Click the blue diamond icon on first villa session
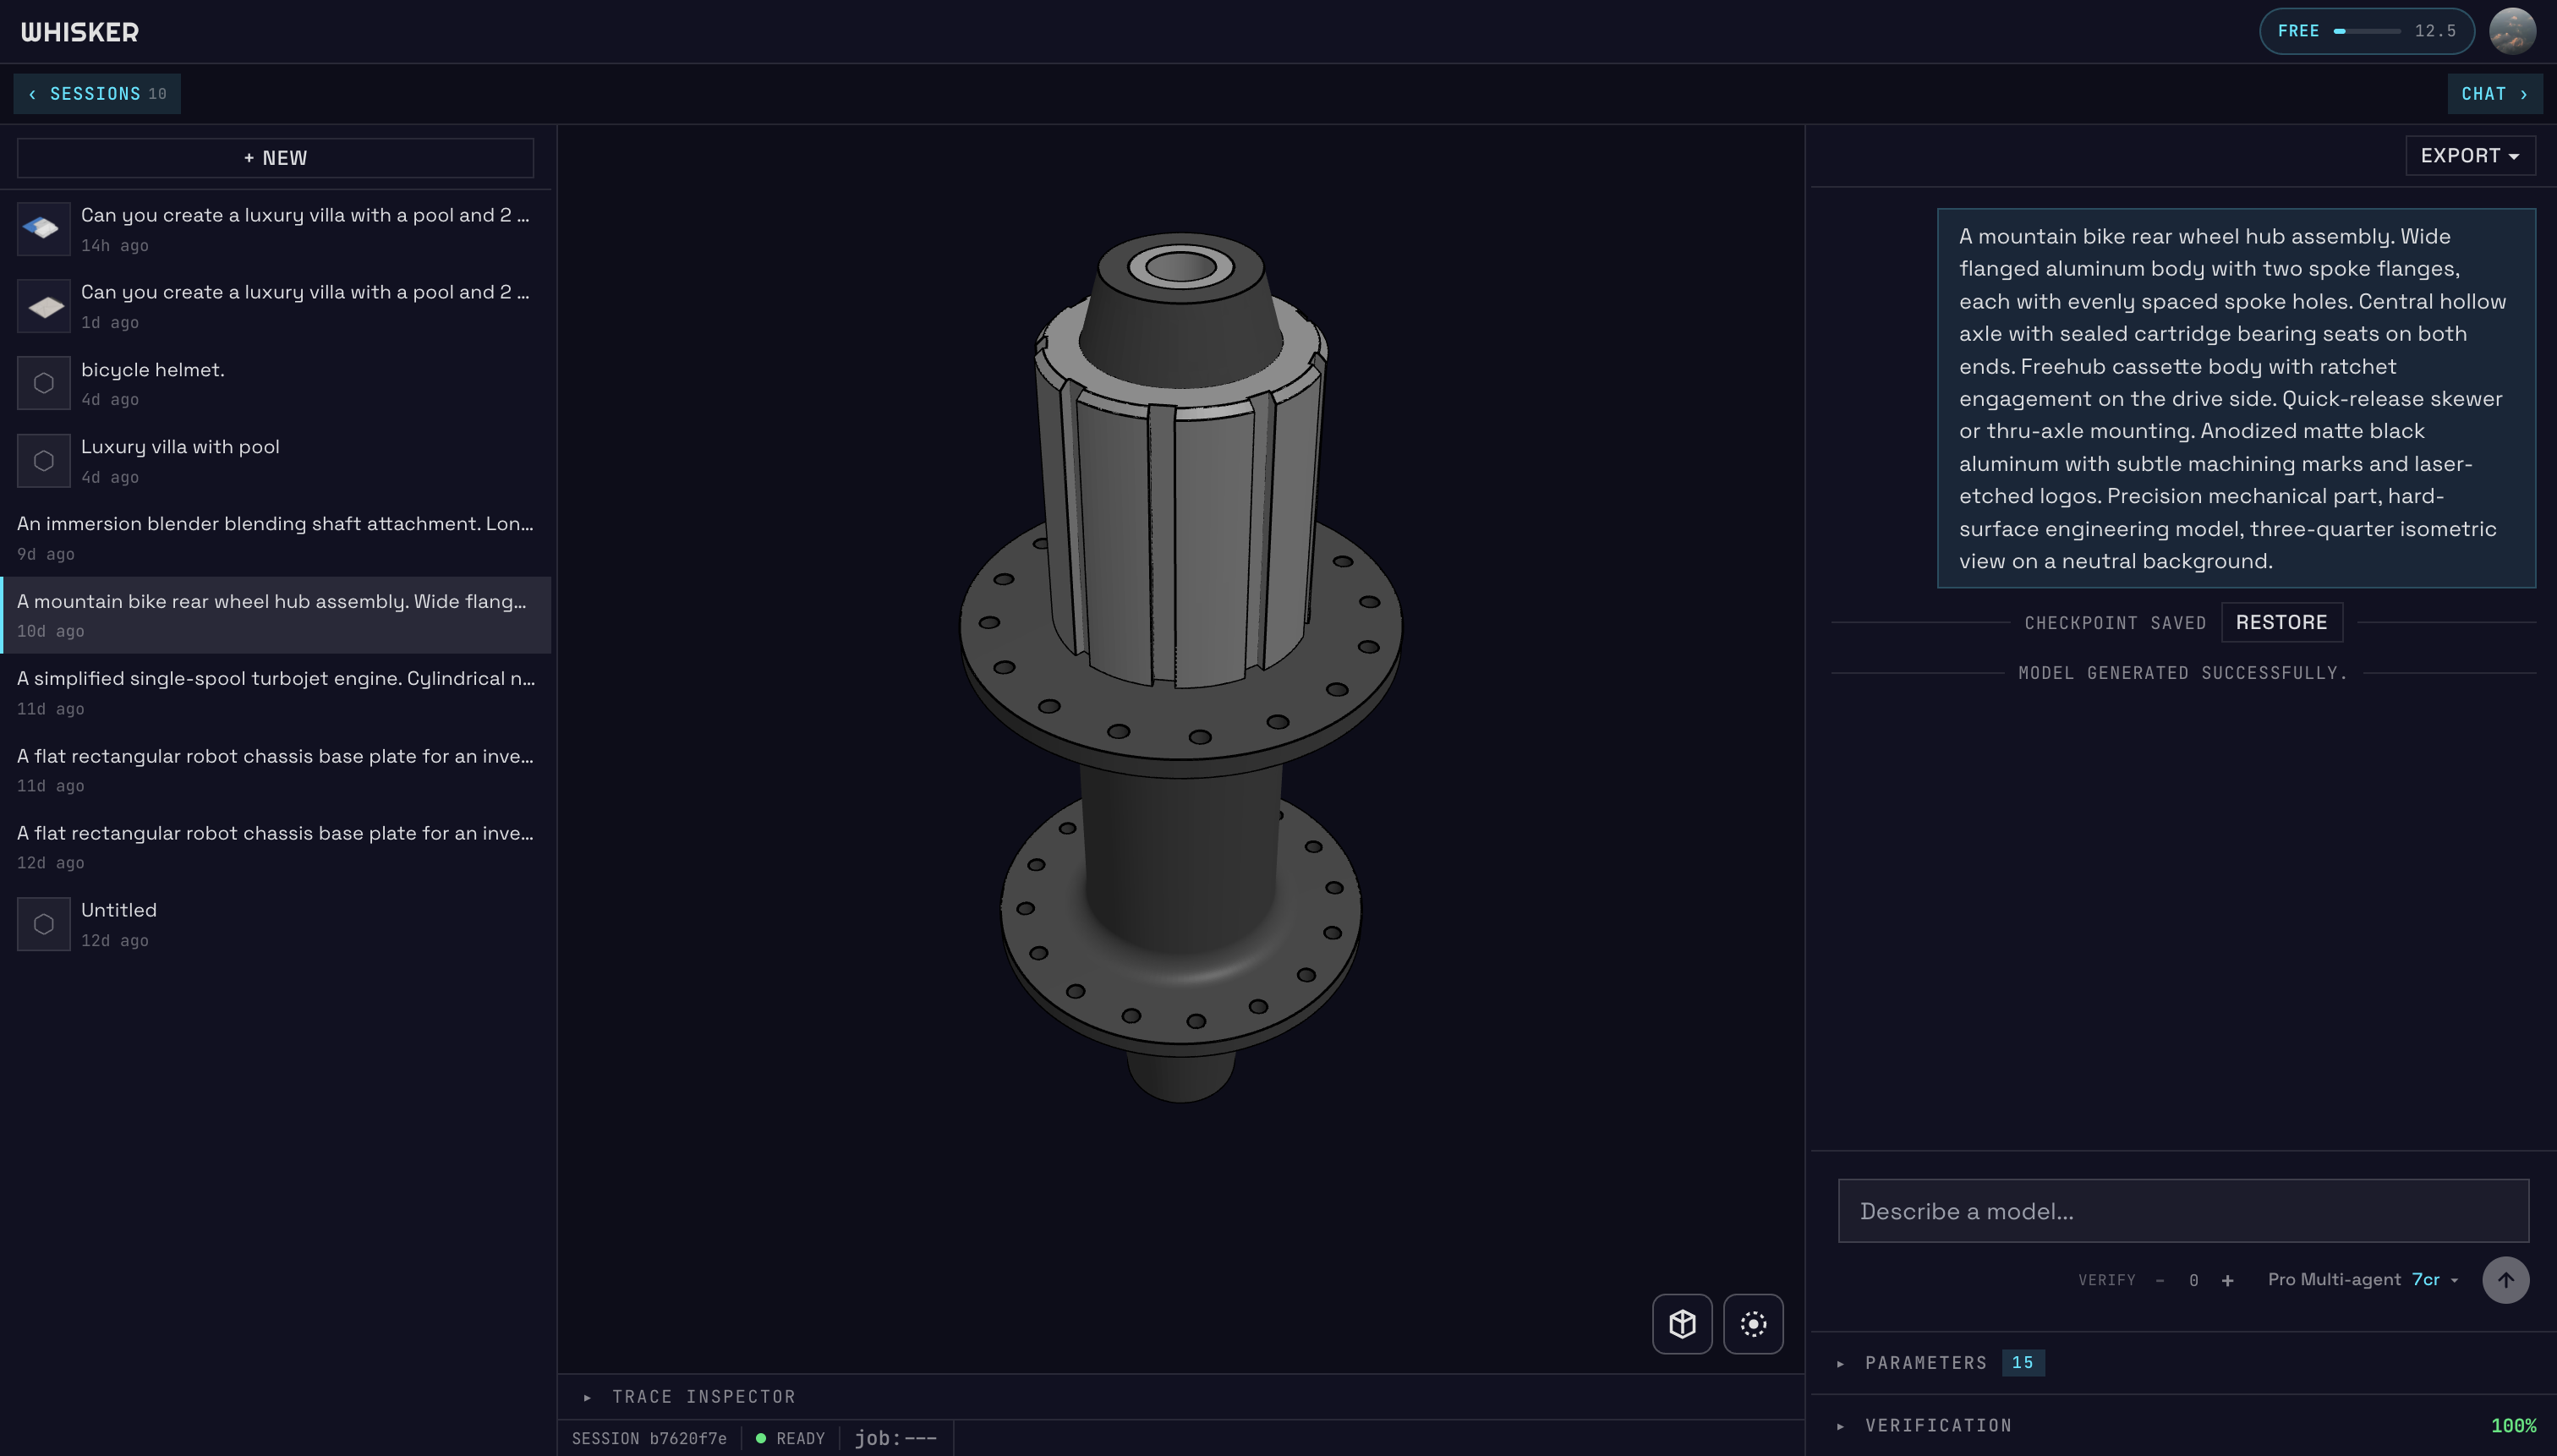This screenshot has width=2557, height=1456. pos(43,228)
